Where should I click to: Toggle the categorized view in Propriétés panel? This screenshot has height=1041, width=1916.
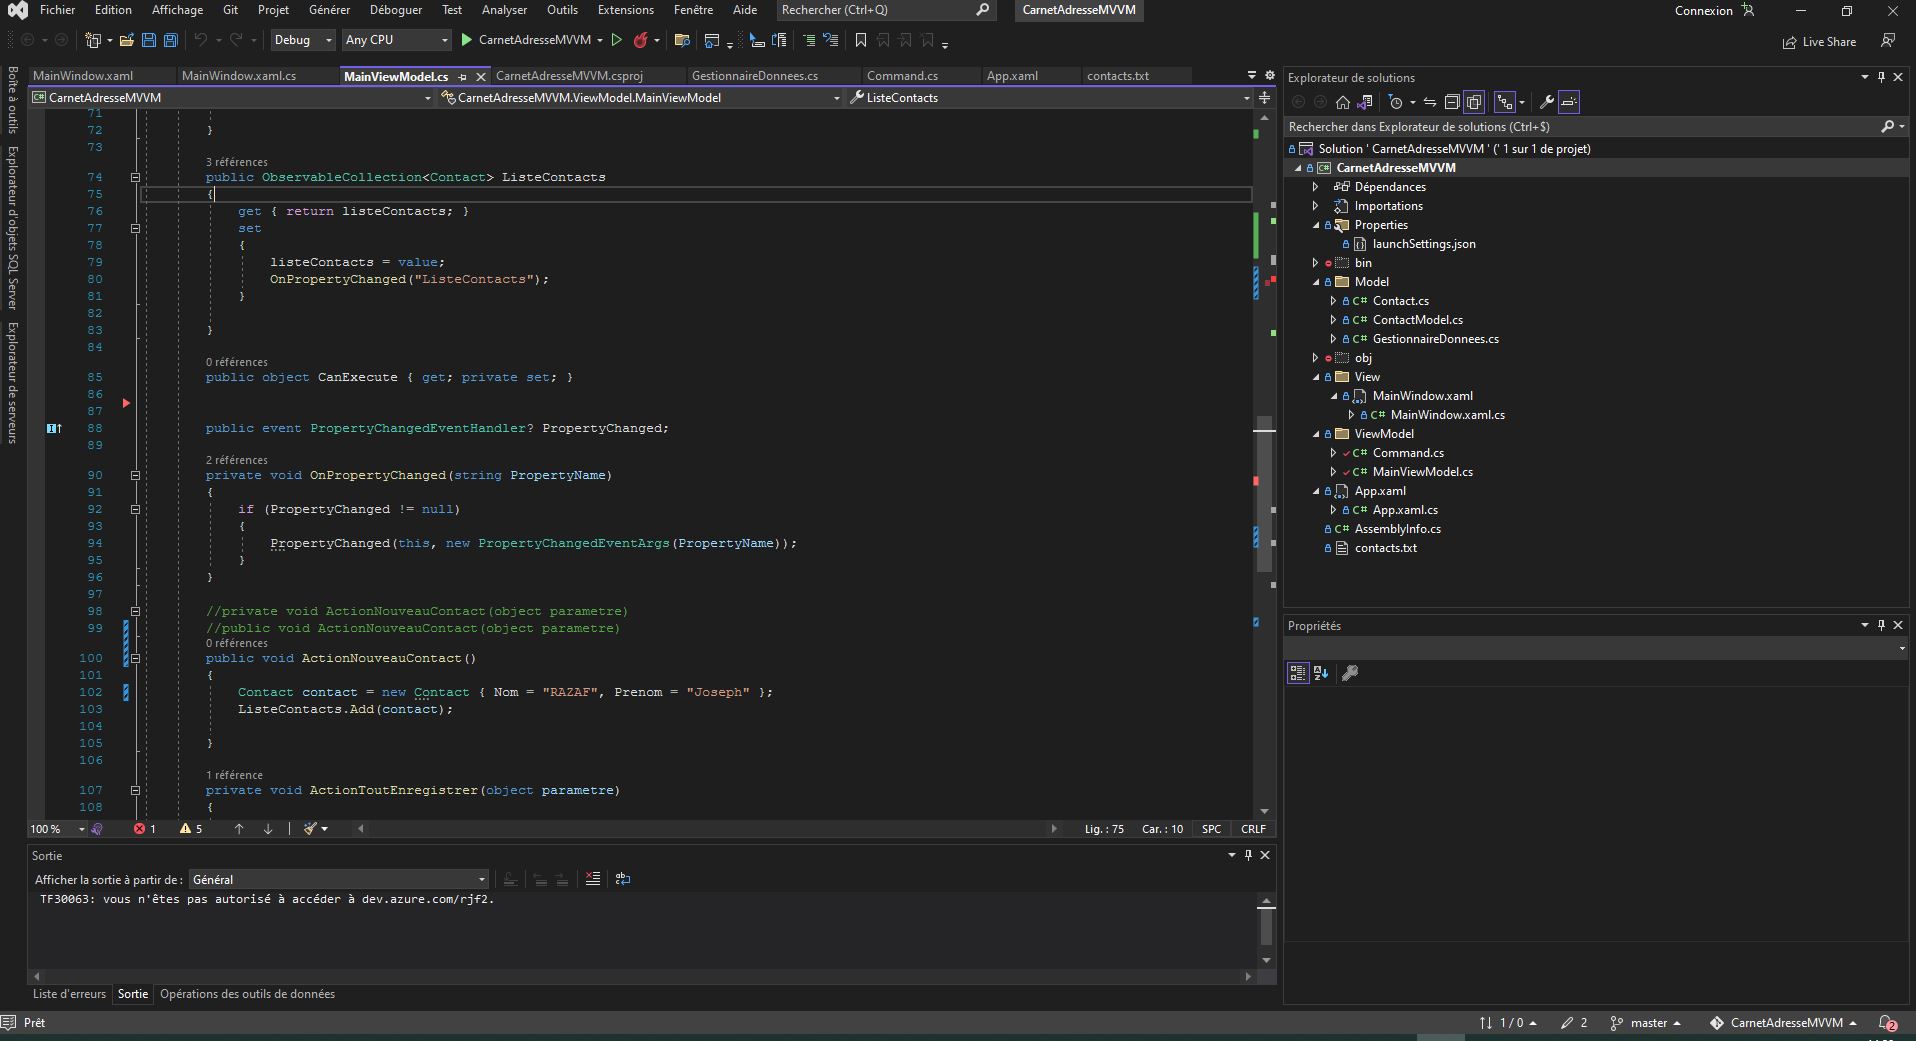[x=1297, y=673]
